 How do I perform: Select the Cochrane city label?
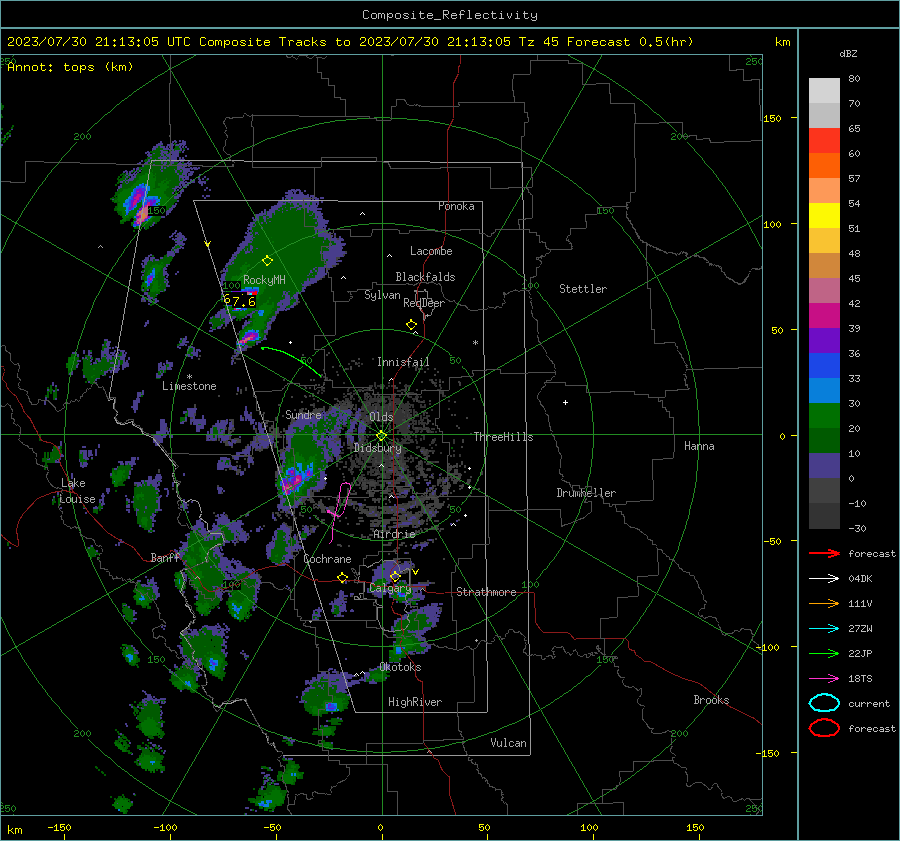pos(327,559)
